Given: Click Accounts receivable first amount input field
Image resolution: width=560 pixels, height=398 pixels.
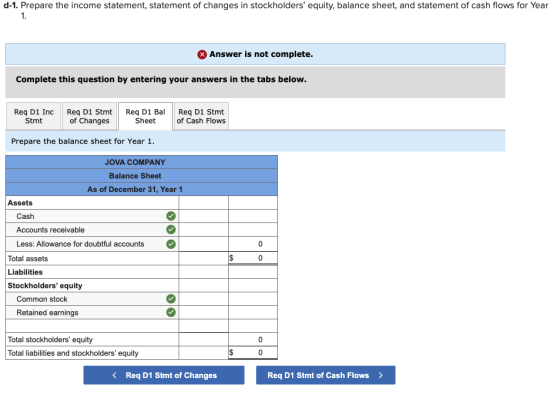Looking at the screenshot, I should (x=204, y=230).
